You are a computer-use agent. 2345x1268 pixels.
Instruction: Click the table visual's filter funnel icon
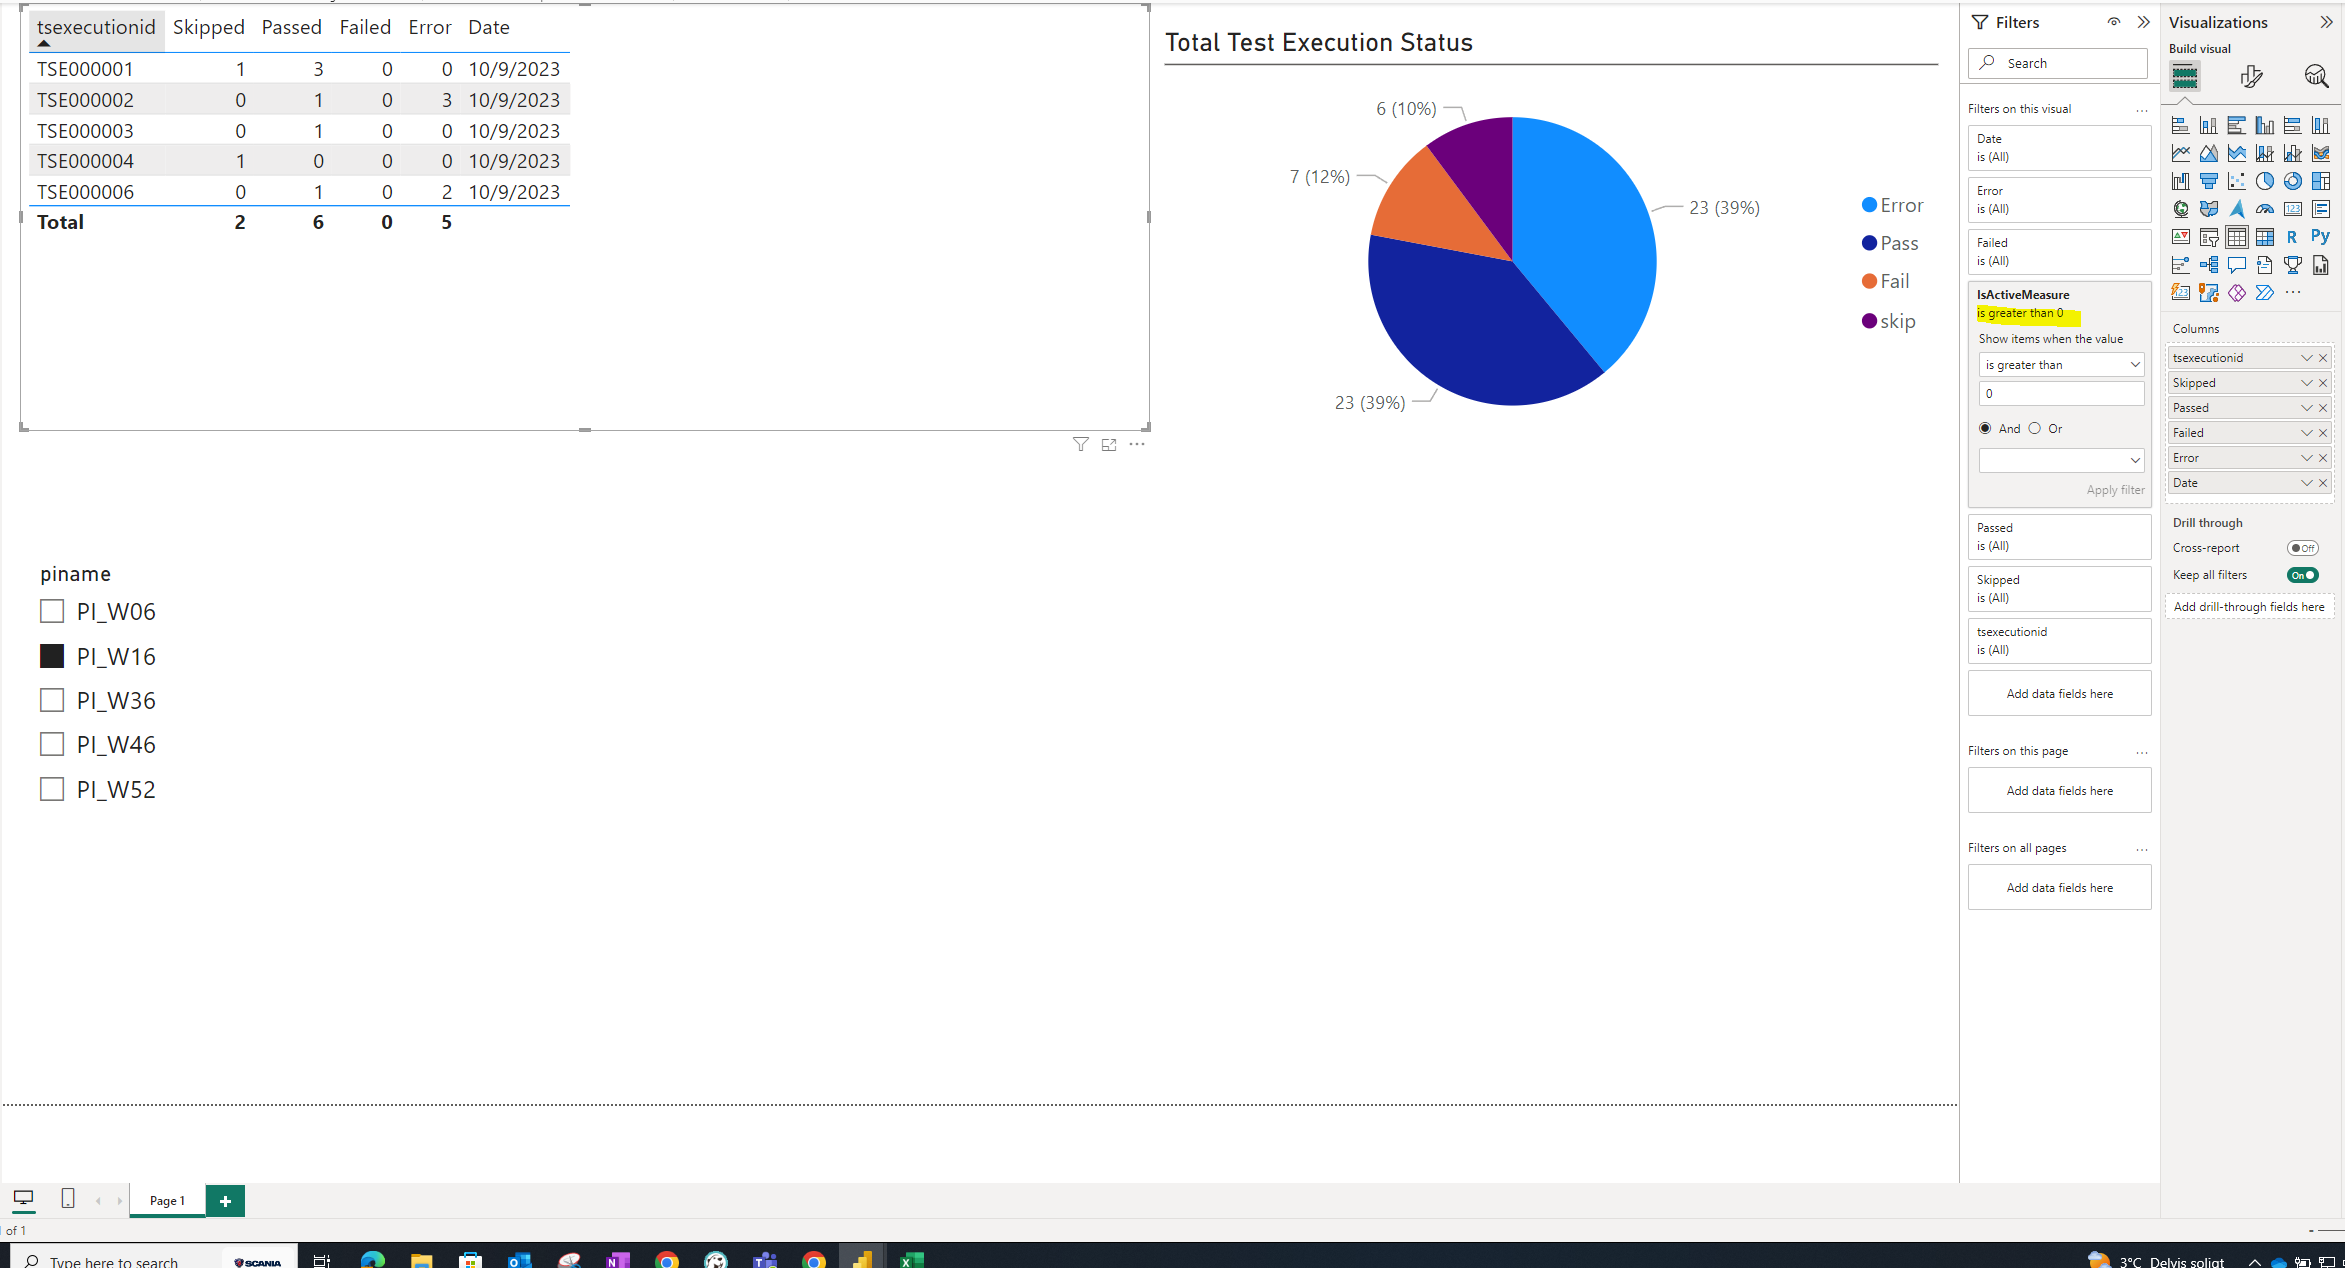(x=1080, y=444)
